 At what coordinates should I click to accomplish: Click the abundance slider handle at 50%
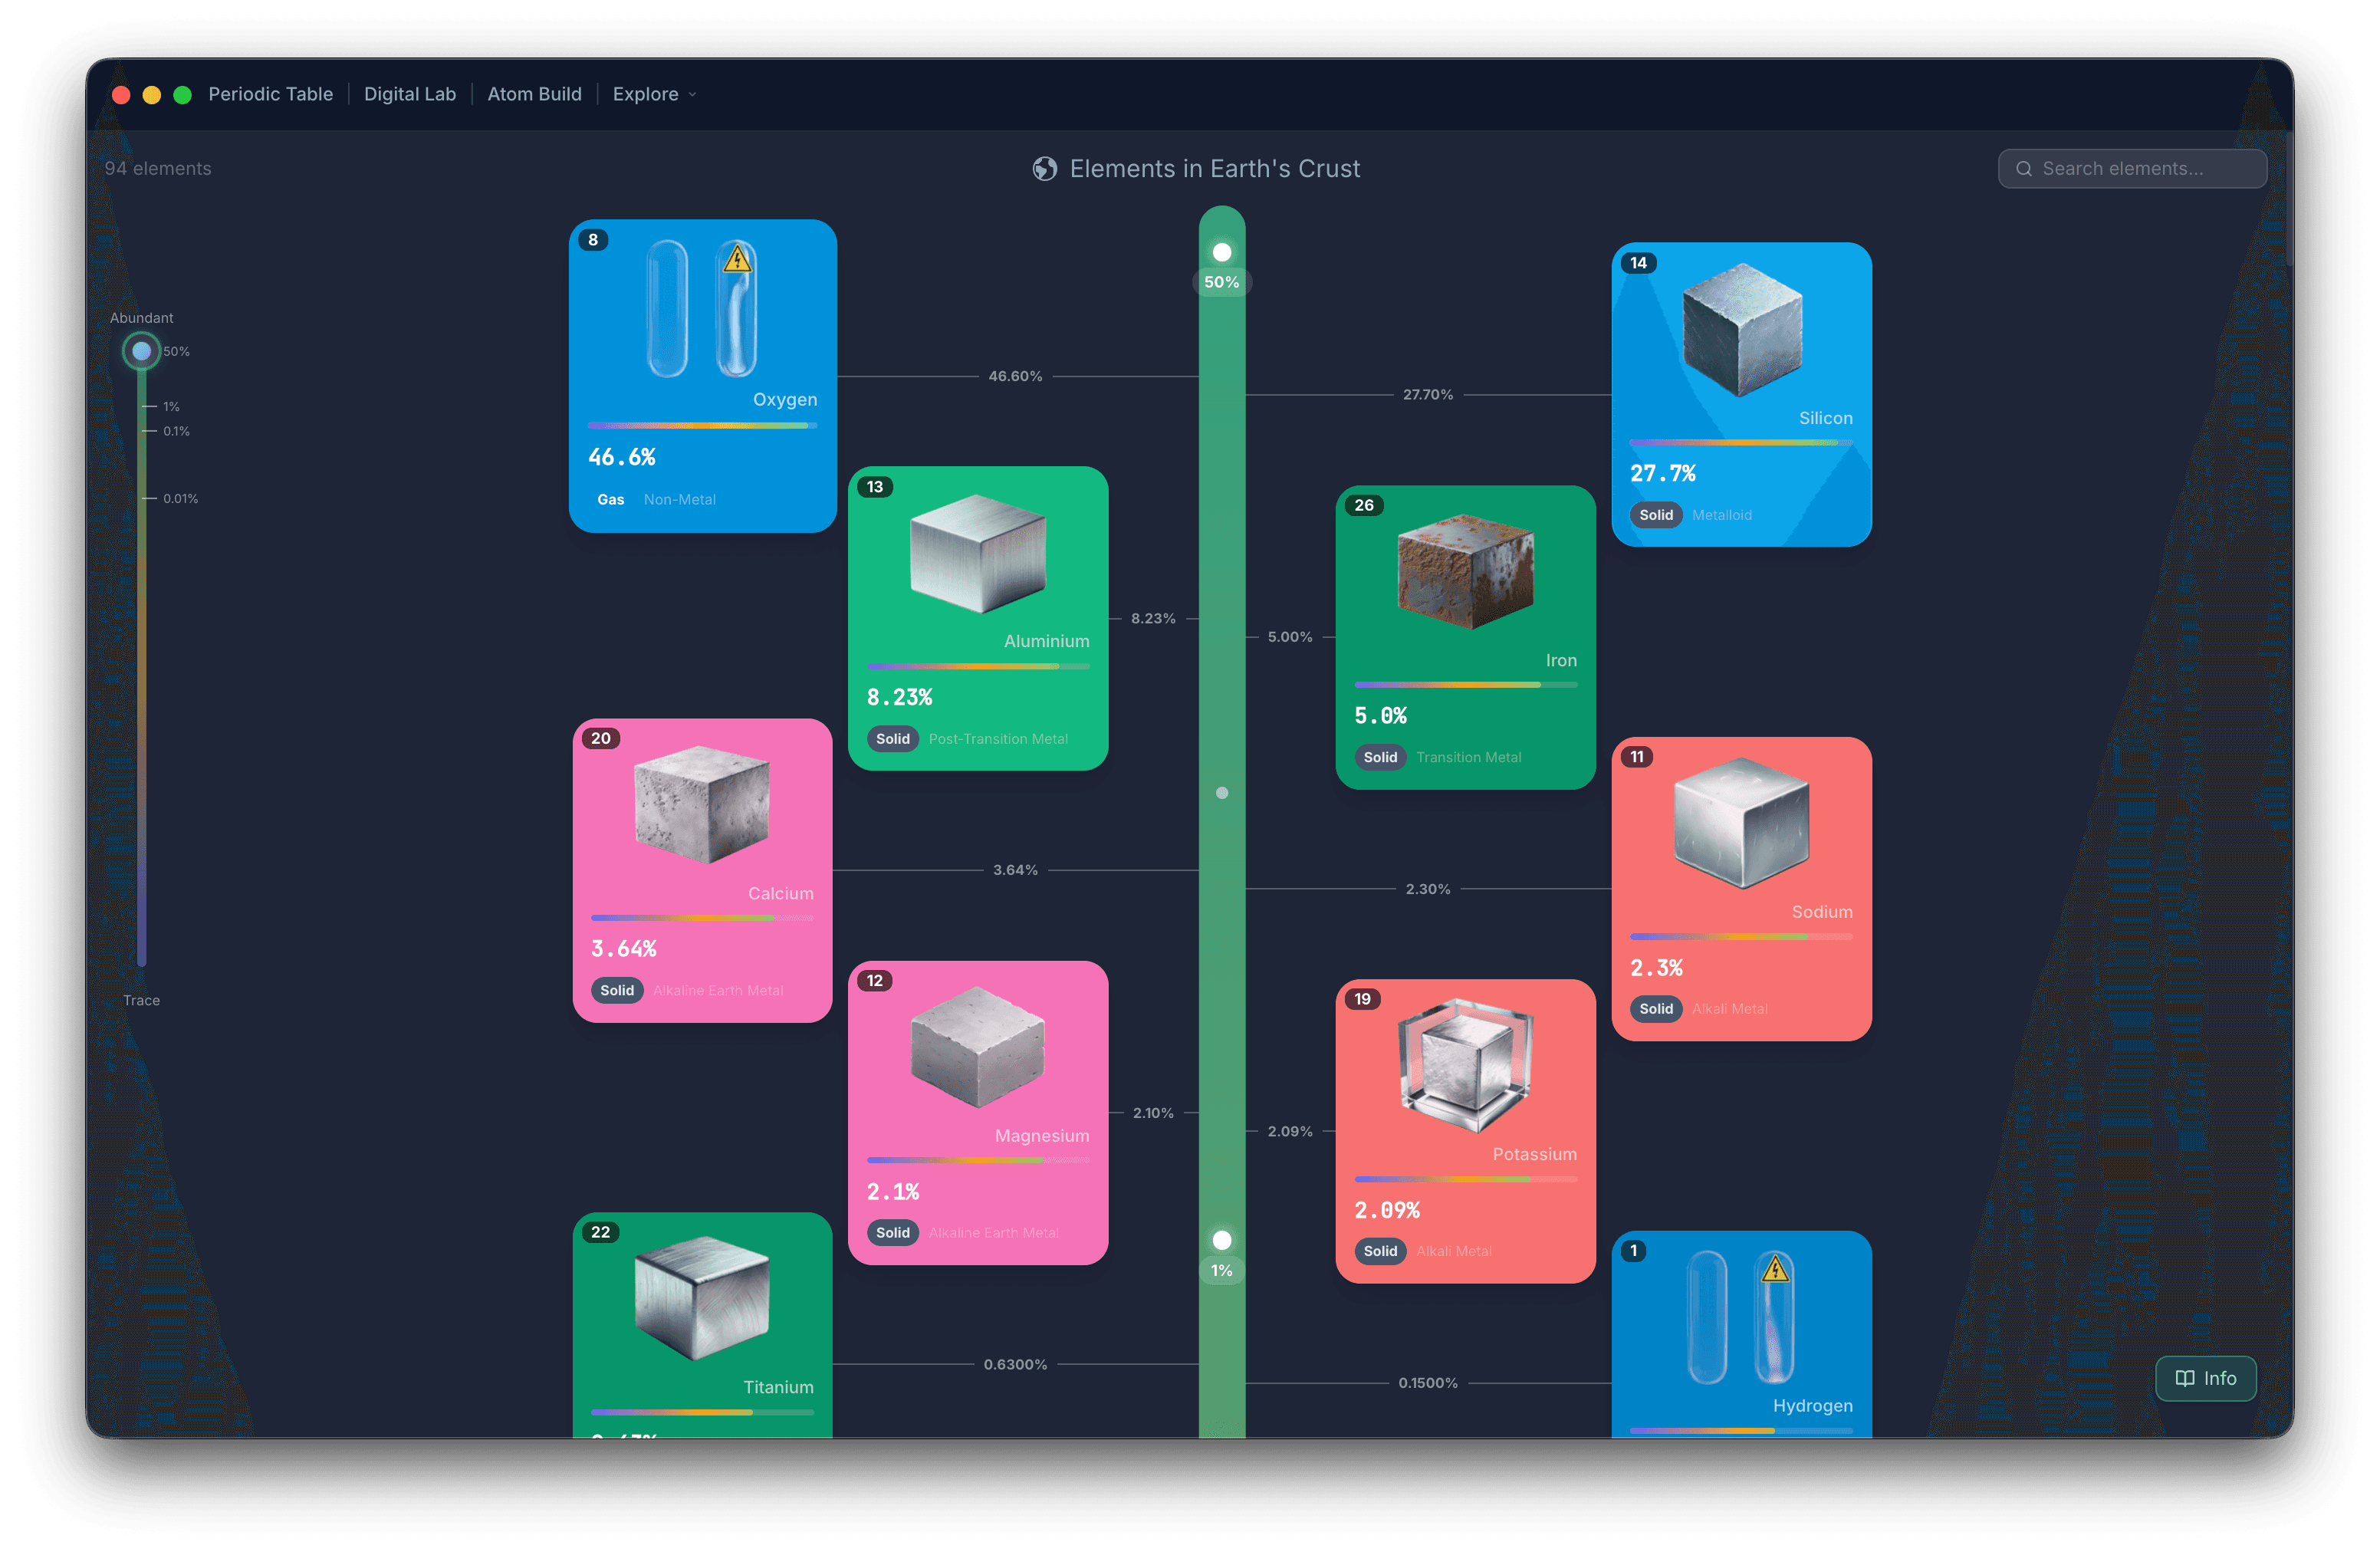click(142, 351)
